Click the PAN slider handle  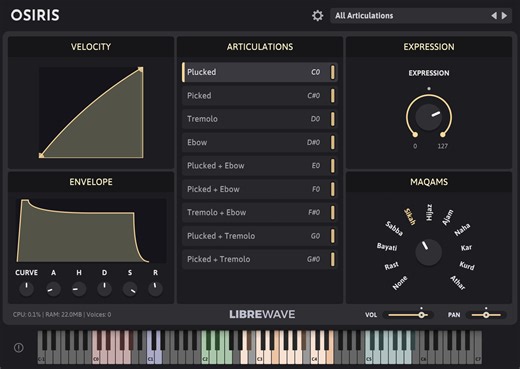pos(486,315)
